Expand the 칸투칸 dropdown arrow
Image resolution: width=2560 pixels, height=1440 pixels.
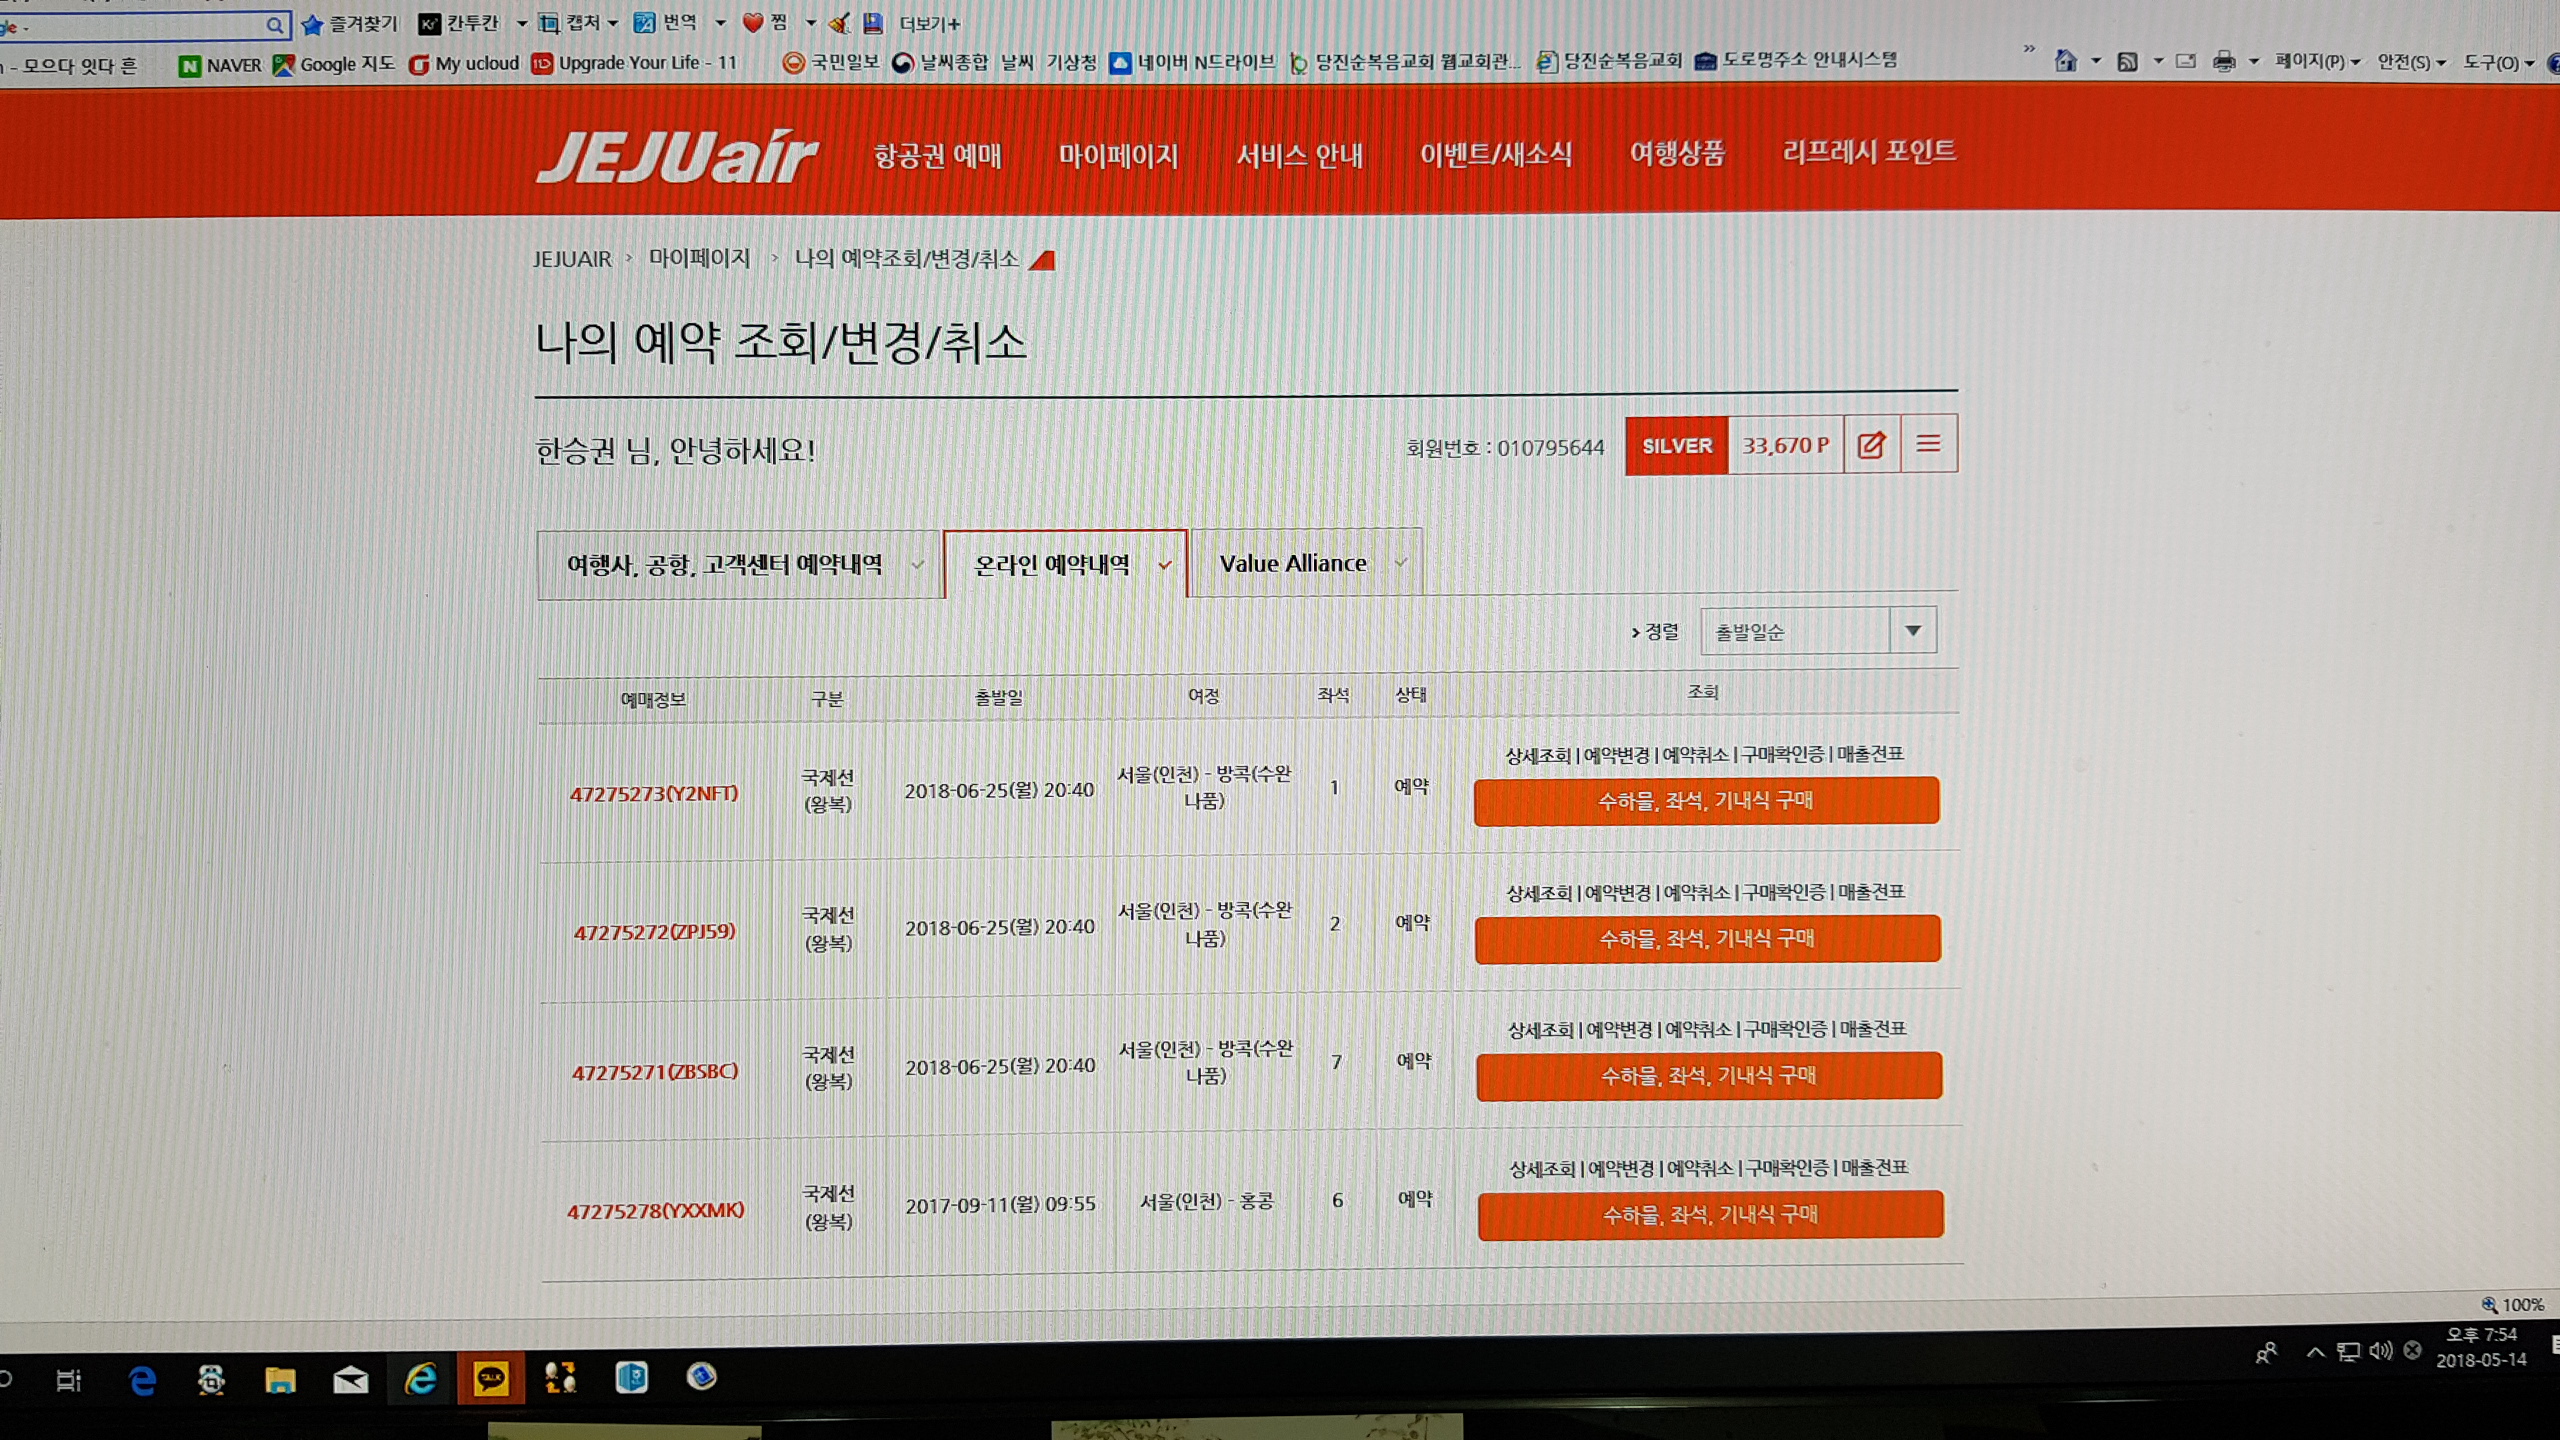pos(521,23)
